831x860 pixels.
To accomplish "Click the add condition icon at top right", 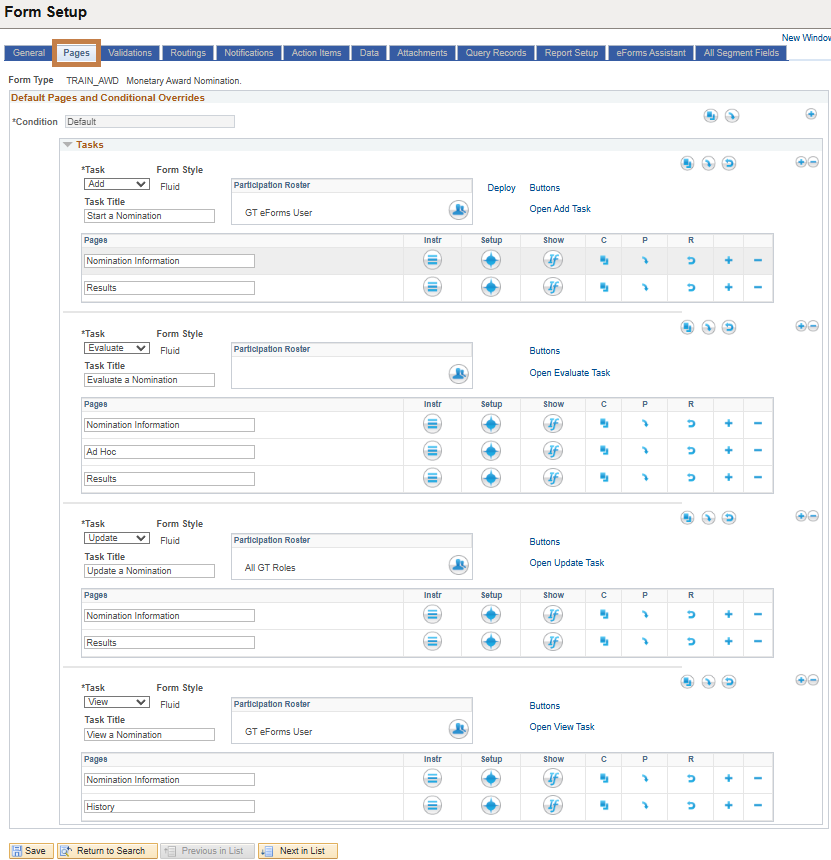I will click(811, 114).
